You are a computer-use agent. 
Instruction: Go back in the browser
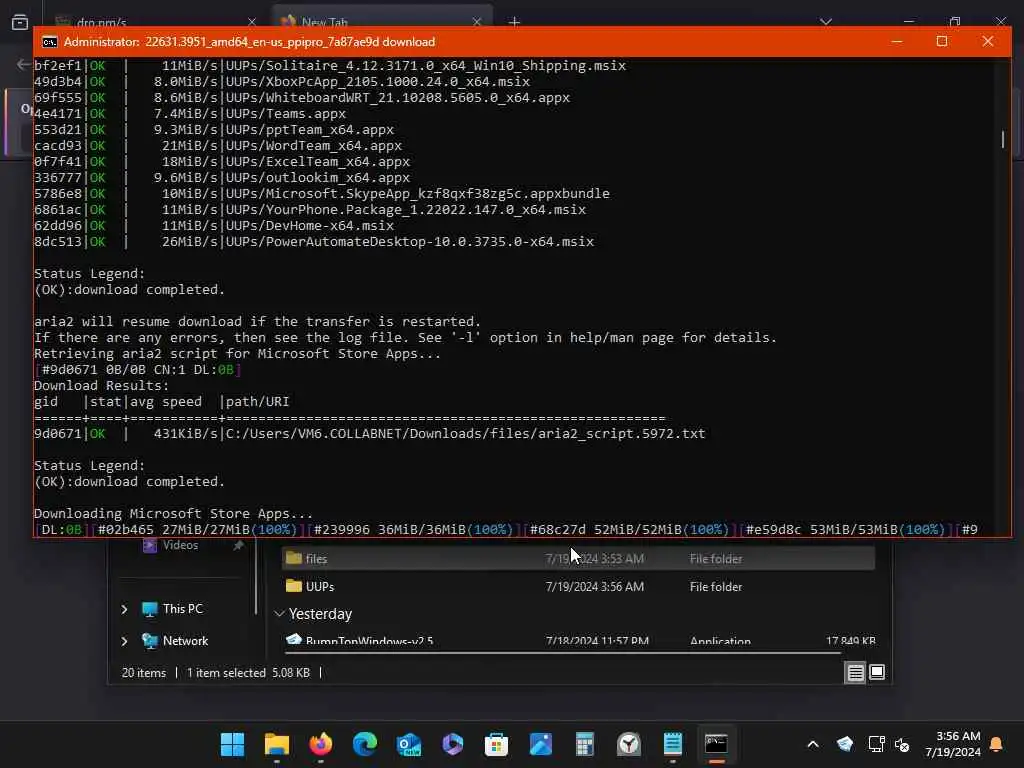pos(24,64)
